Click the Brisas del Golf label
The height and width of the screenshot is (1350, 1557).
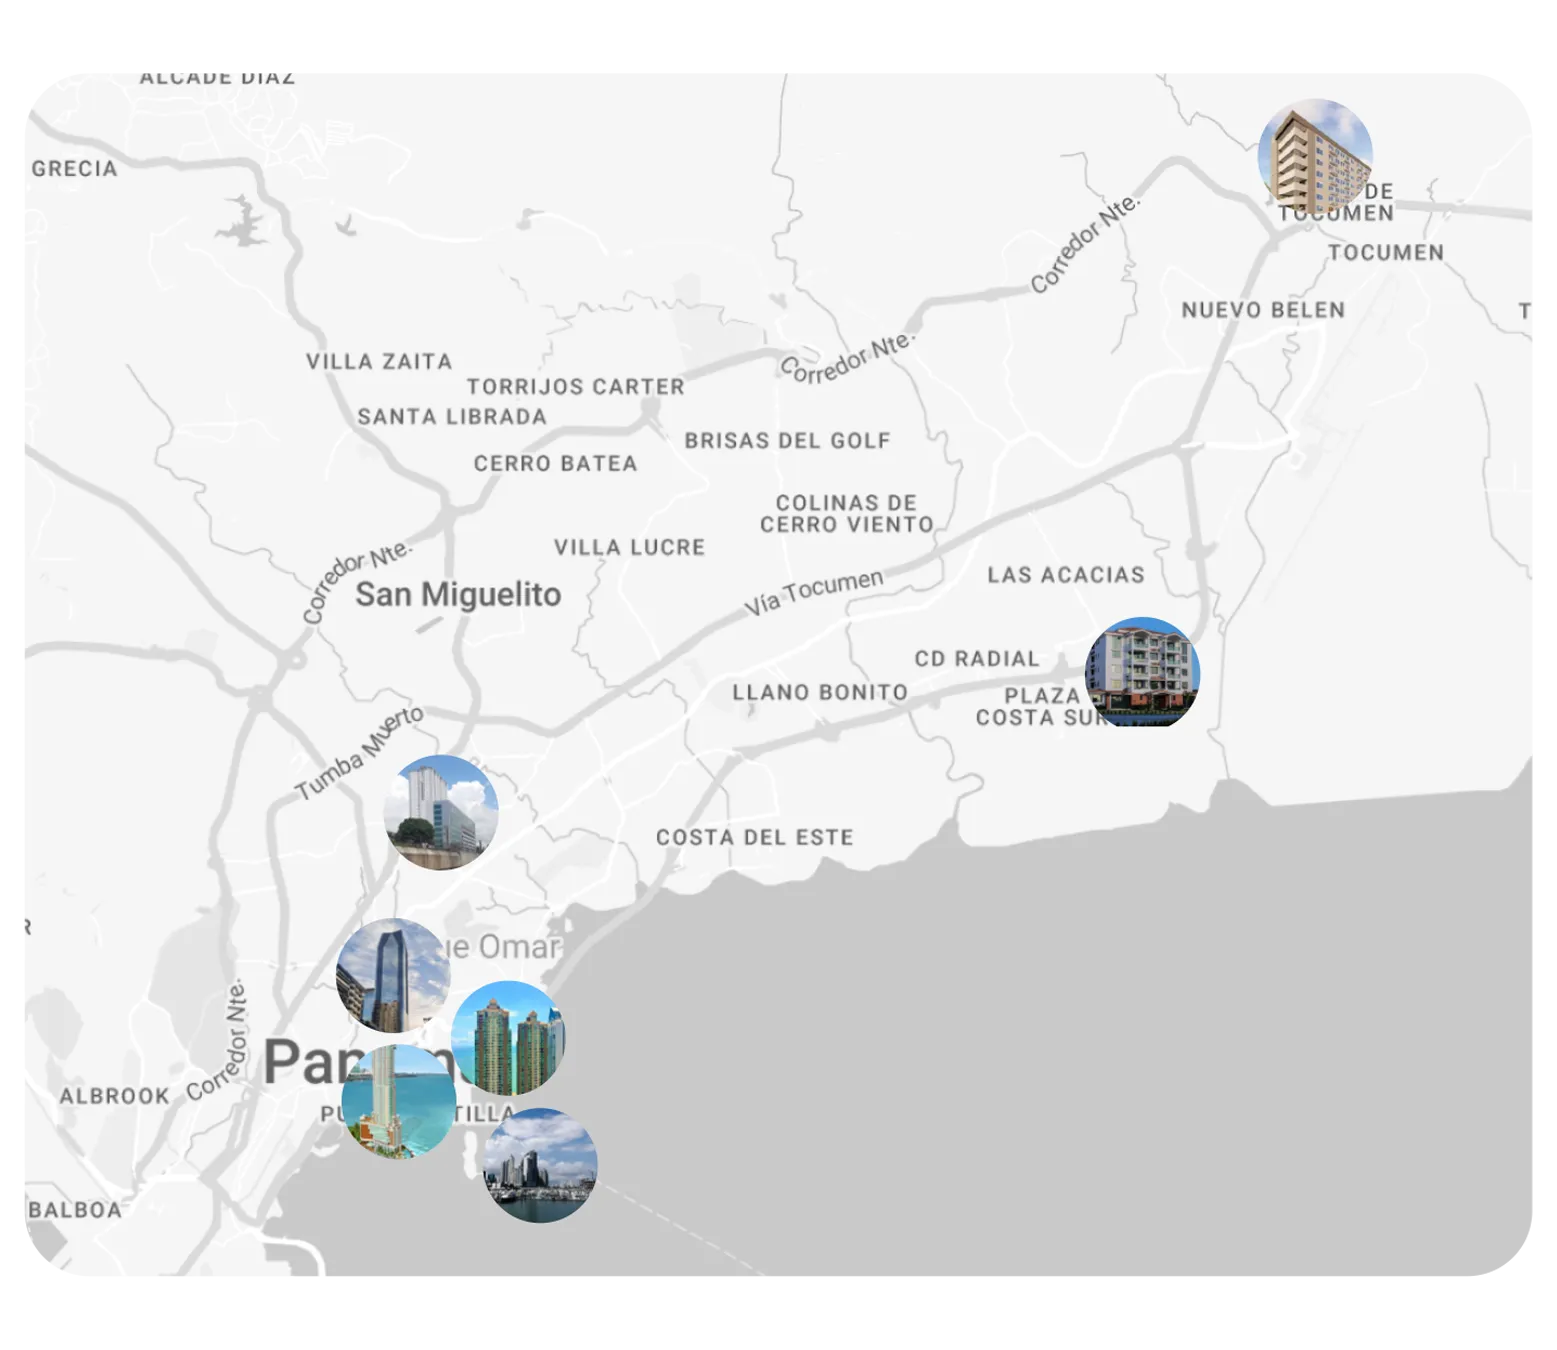point(787,440)
